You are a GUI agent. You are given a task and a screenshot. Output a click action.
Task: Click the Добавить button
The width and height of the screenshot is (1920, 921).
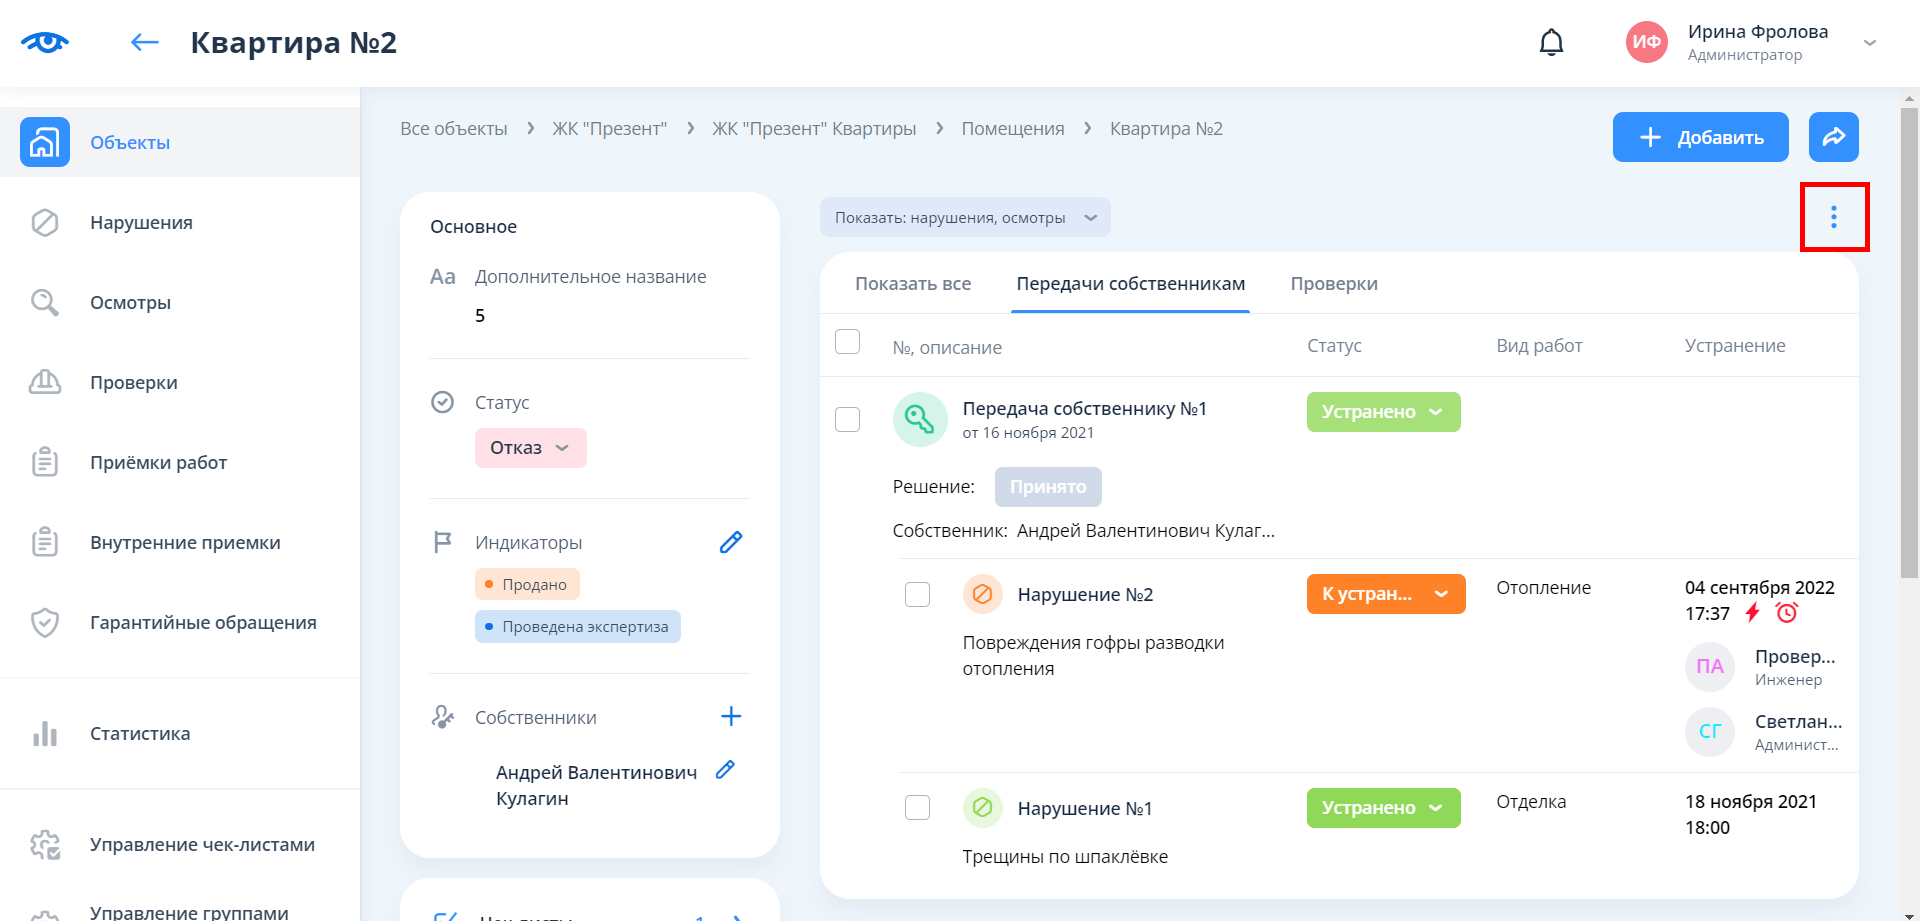click(x=1700, y=137)
